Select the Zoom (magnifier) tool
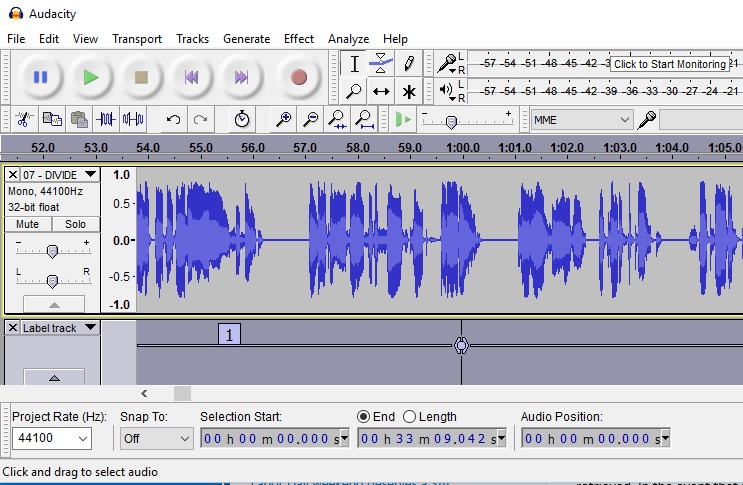This screenshot has height=485, width=743. click(x=354, y=91)
